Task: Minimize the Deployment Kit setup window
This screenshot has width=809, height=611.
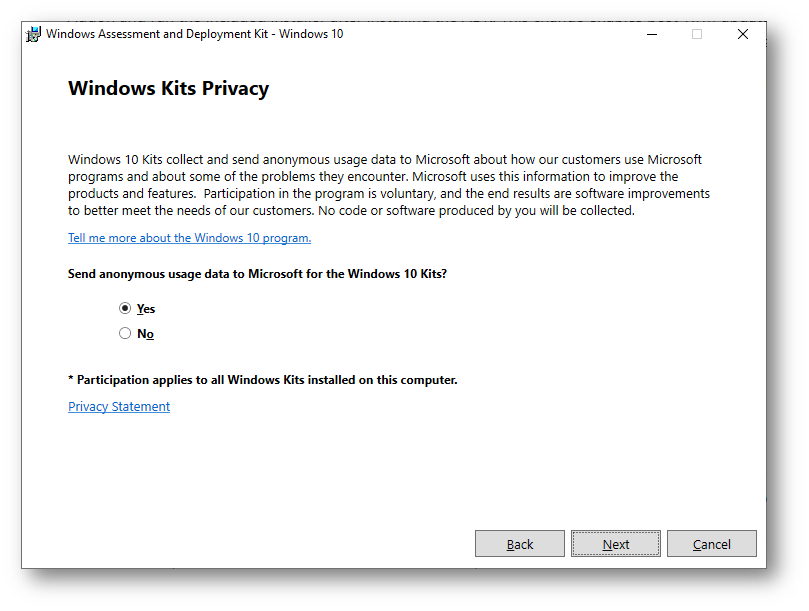Action: [x=652, y=34]
